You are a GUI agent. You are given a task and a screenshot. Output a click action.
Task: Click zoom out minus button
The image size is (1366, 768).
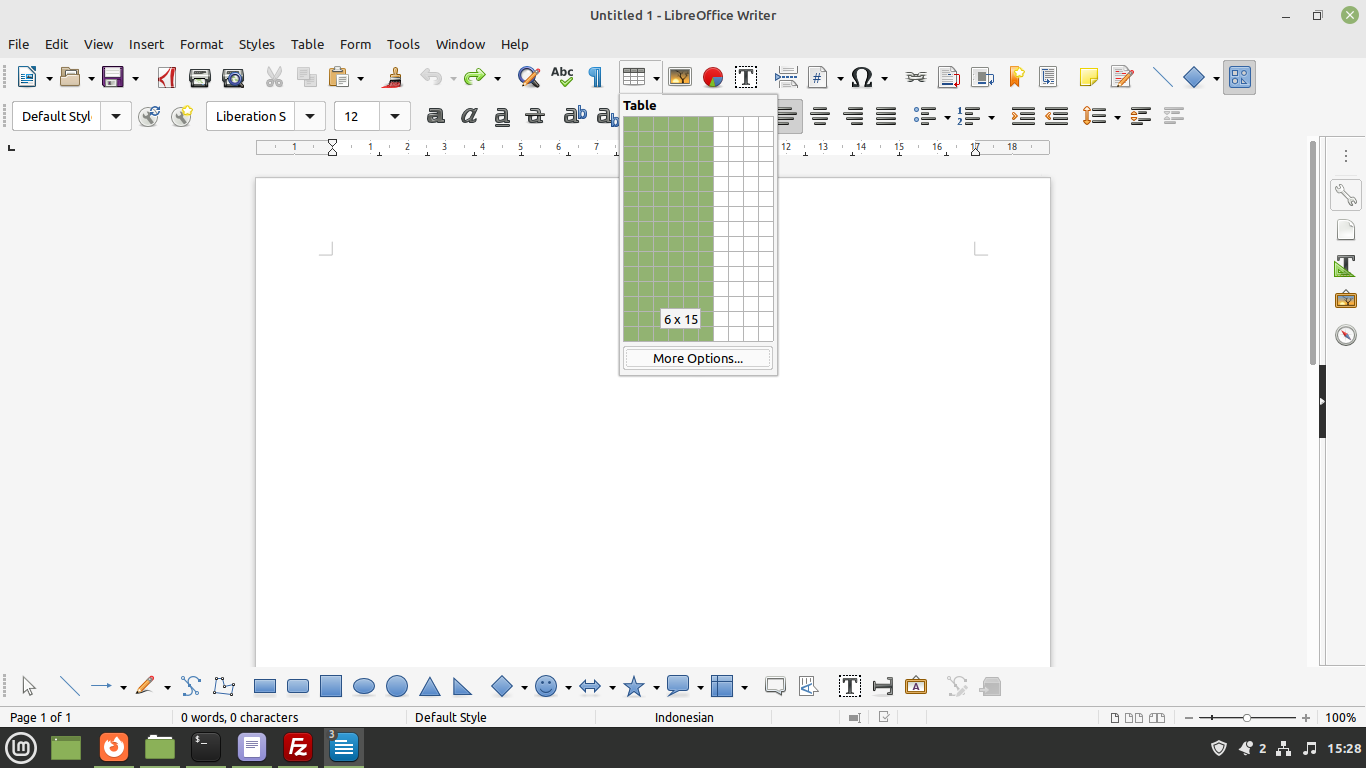[x=1187, y=718]
